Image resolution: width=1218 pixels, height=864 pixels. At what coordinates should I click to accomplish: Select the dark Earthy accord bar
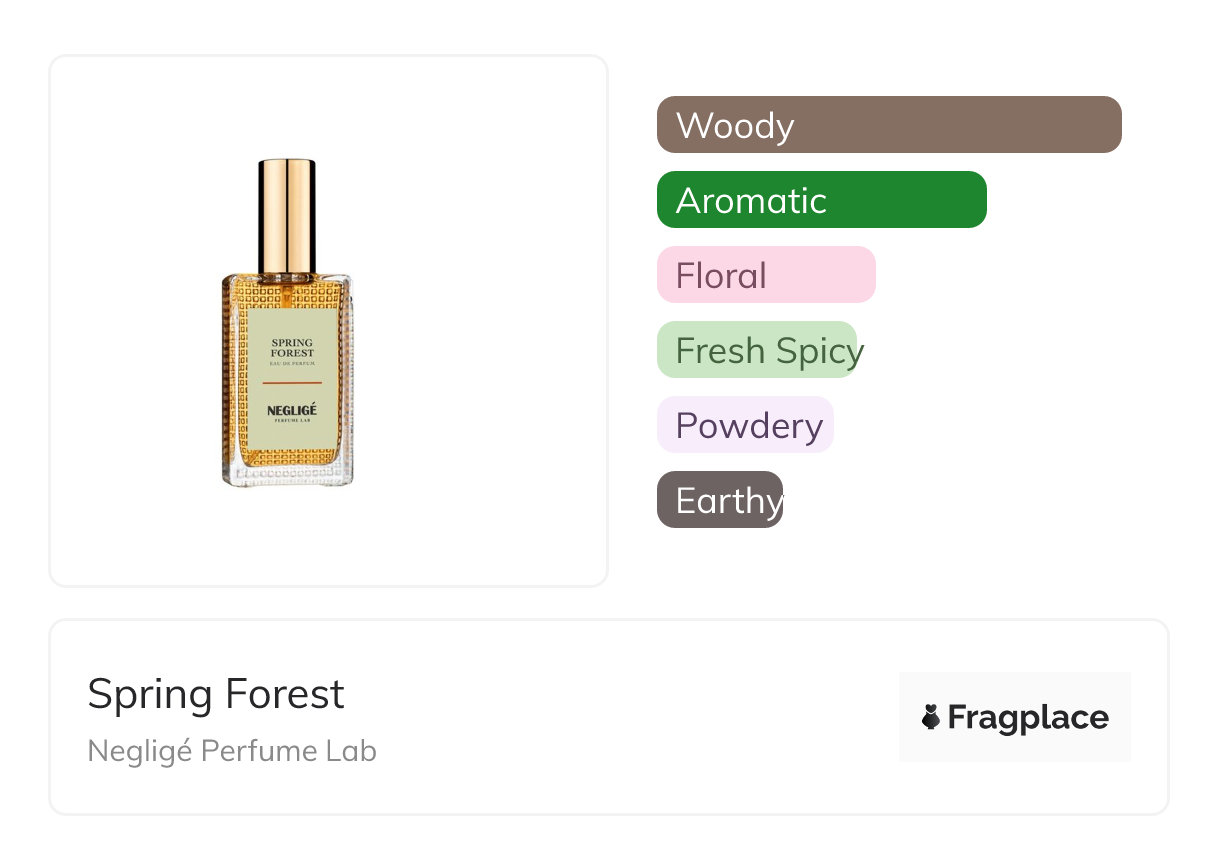tap(720, 500)
